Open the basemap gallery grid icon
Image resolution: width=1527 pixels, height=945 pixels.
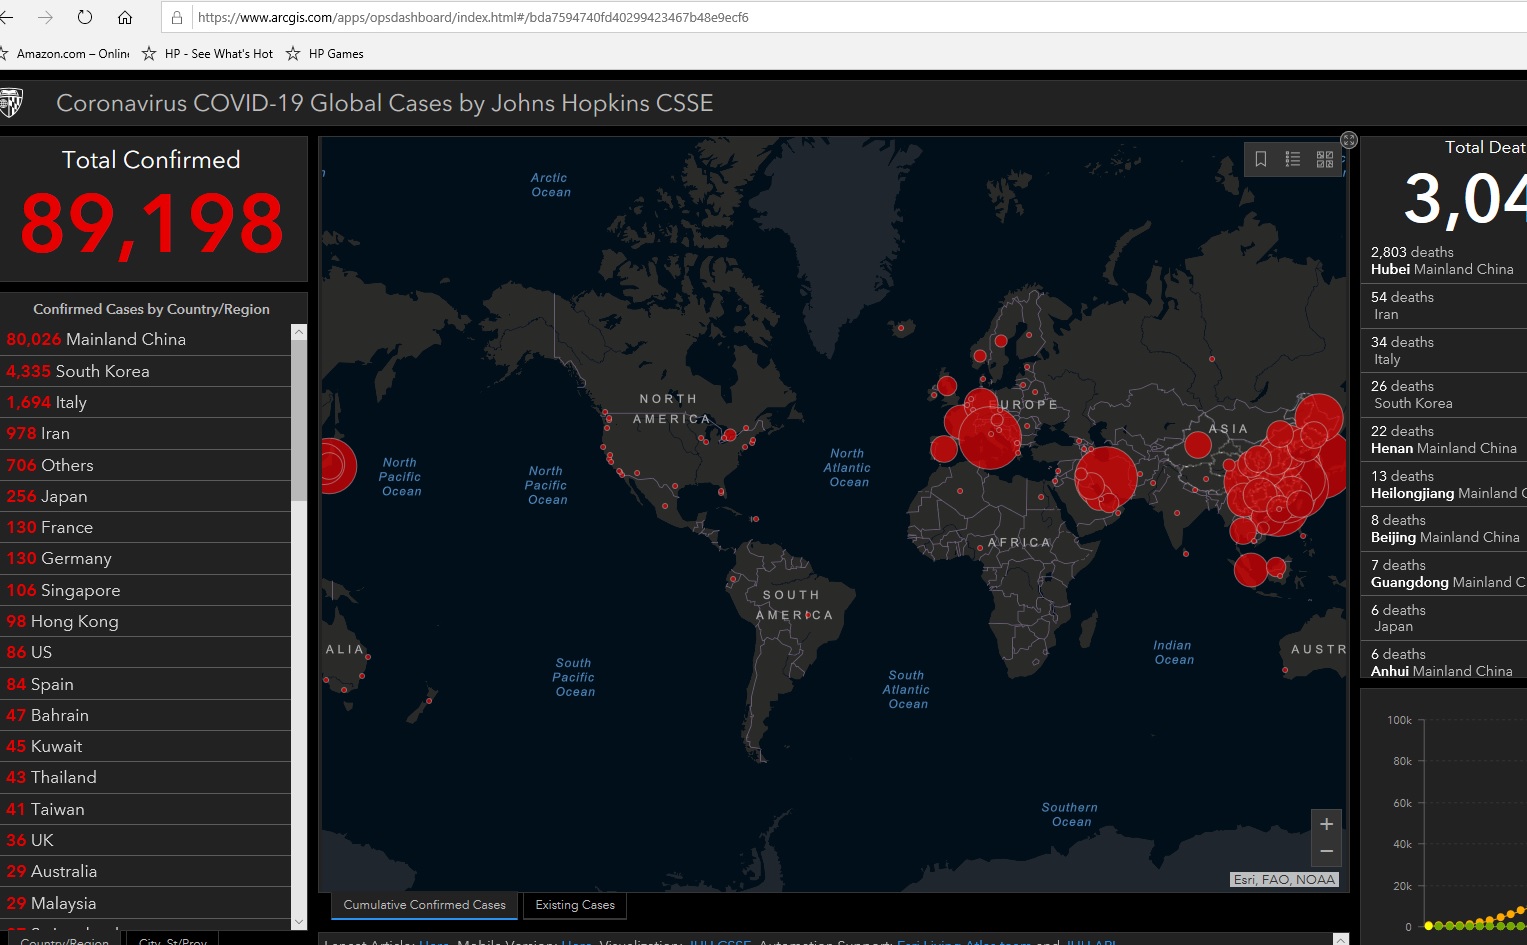coord(1325,159)
